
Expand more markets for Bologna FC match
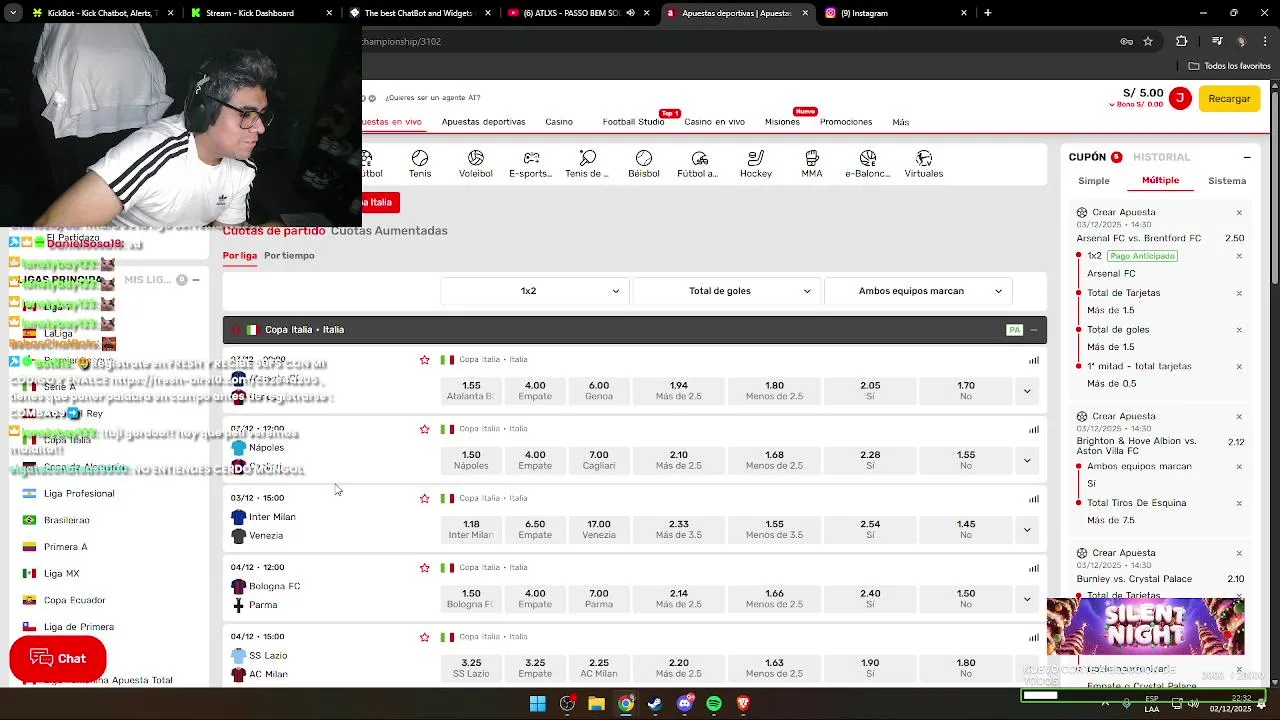point(1027,598)
